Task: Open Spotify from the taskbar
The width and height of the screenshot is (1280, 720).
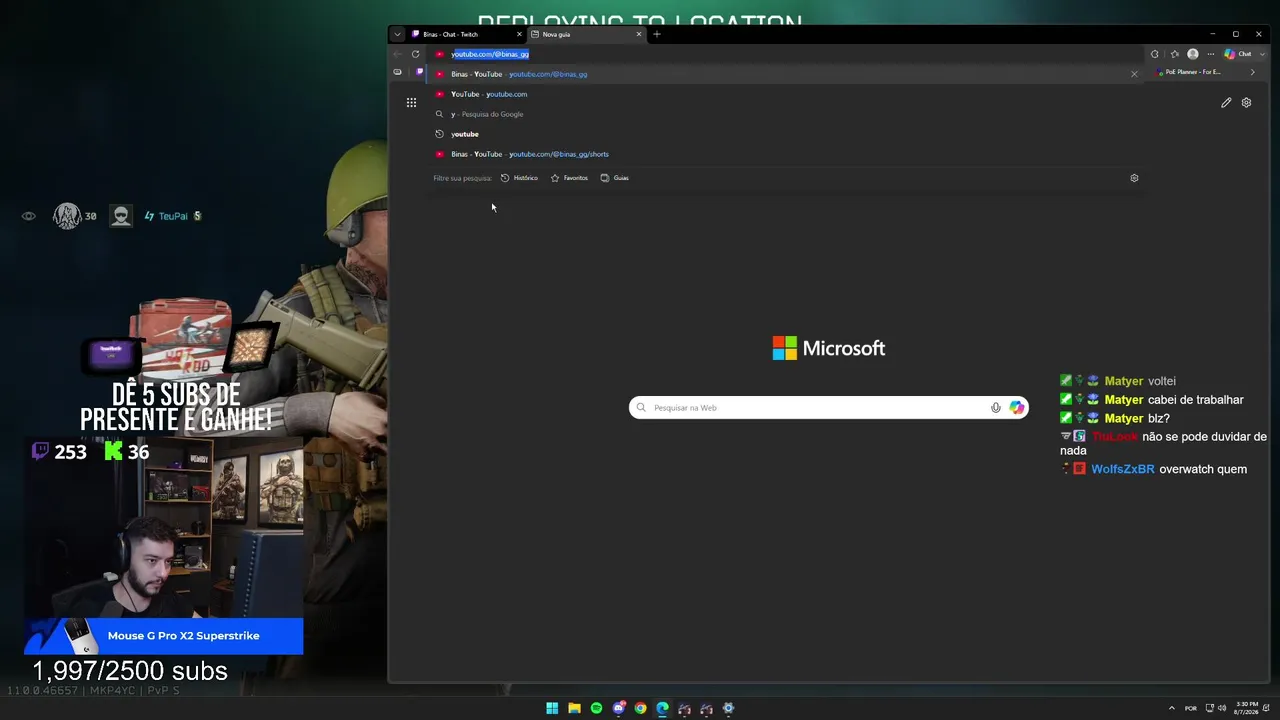Action: click(x=596, y=708)
